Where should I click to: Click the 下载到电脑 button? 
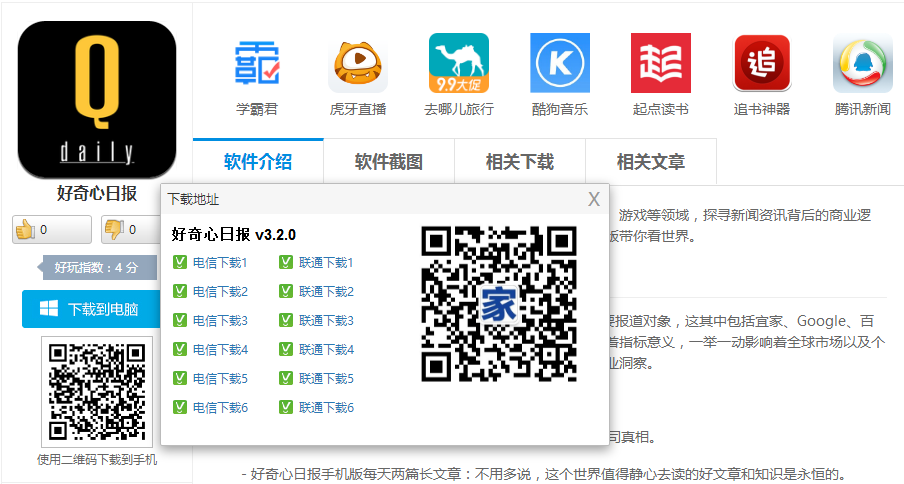(x=91, y=309)
